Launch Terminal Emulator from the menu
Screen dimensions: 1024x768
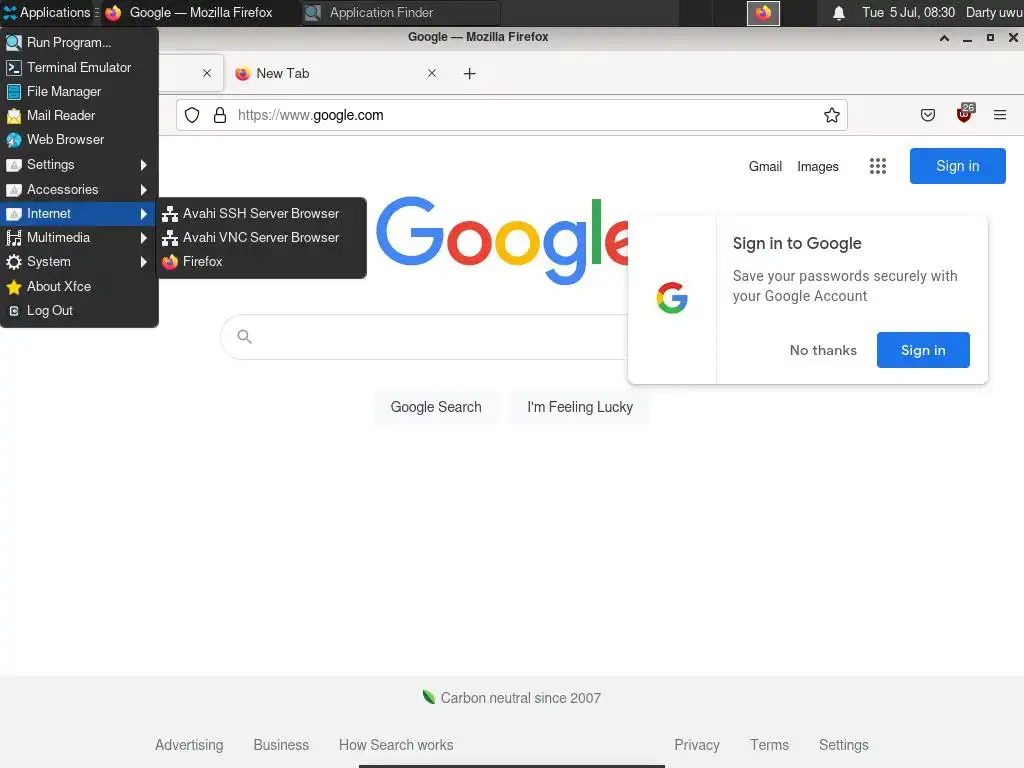(79, 67)
